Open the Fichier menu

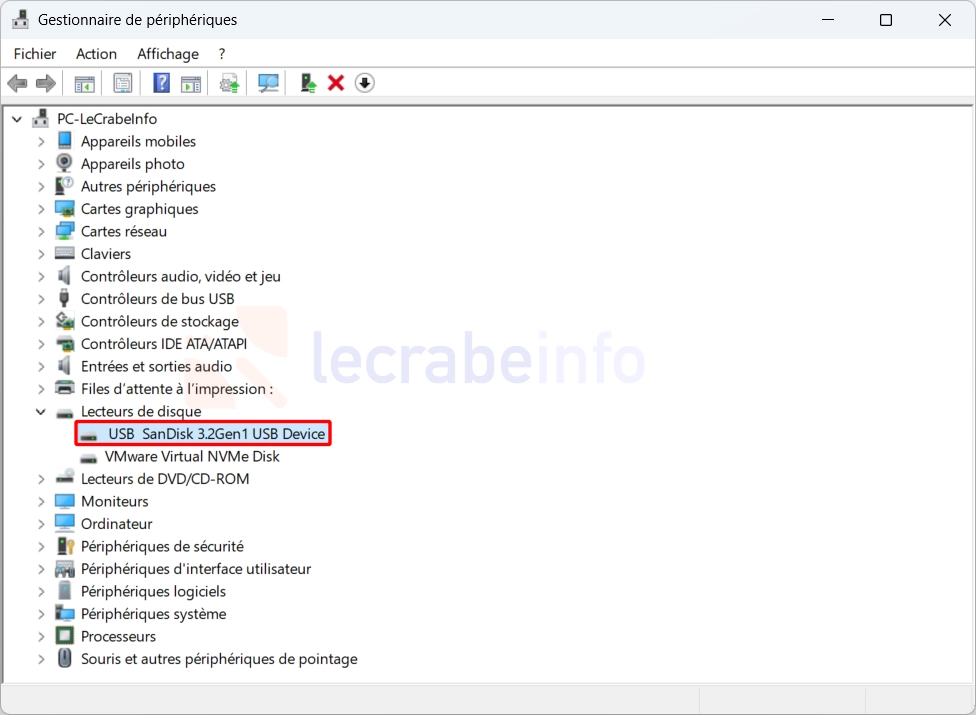[x=35, y=54]
